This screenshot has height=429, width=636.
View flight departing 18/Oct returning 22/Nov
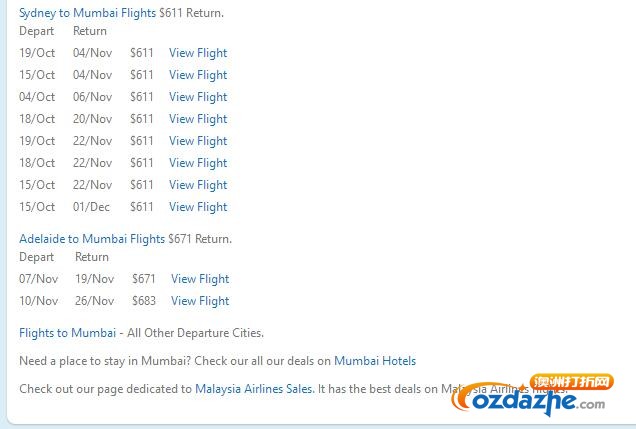point(198,163)
